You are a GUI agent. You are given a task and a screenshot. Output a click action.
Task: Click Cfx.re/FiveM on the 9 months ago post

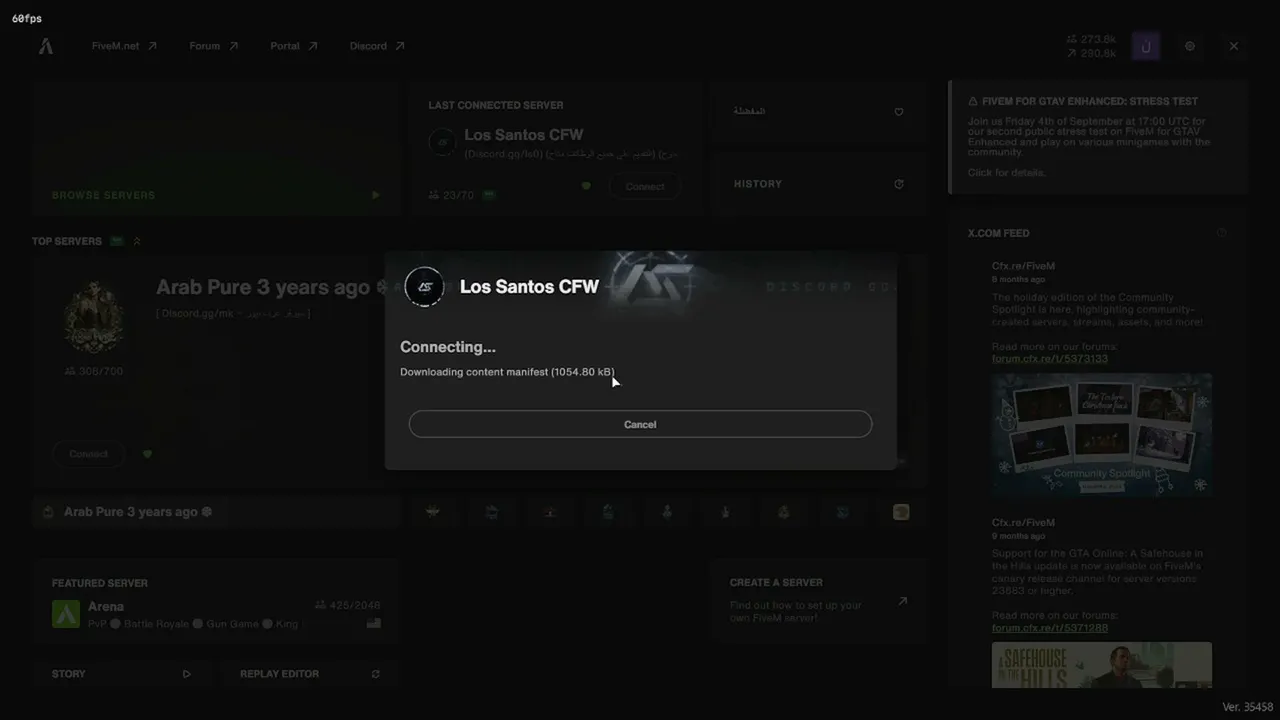pyautogui.click(x=1023, y=522)
